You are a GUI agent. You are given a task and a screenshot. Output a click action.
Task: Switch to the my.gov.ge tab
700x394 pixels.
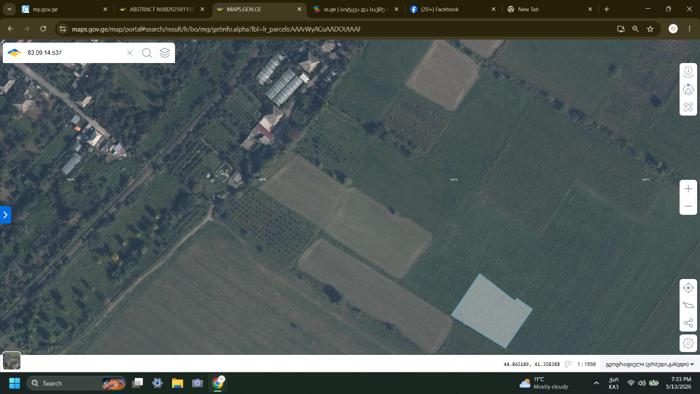click(x=64, y=9)
